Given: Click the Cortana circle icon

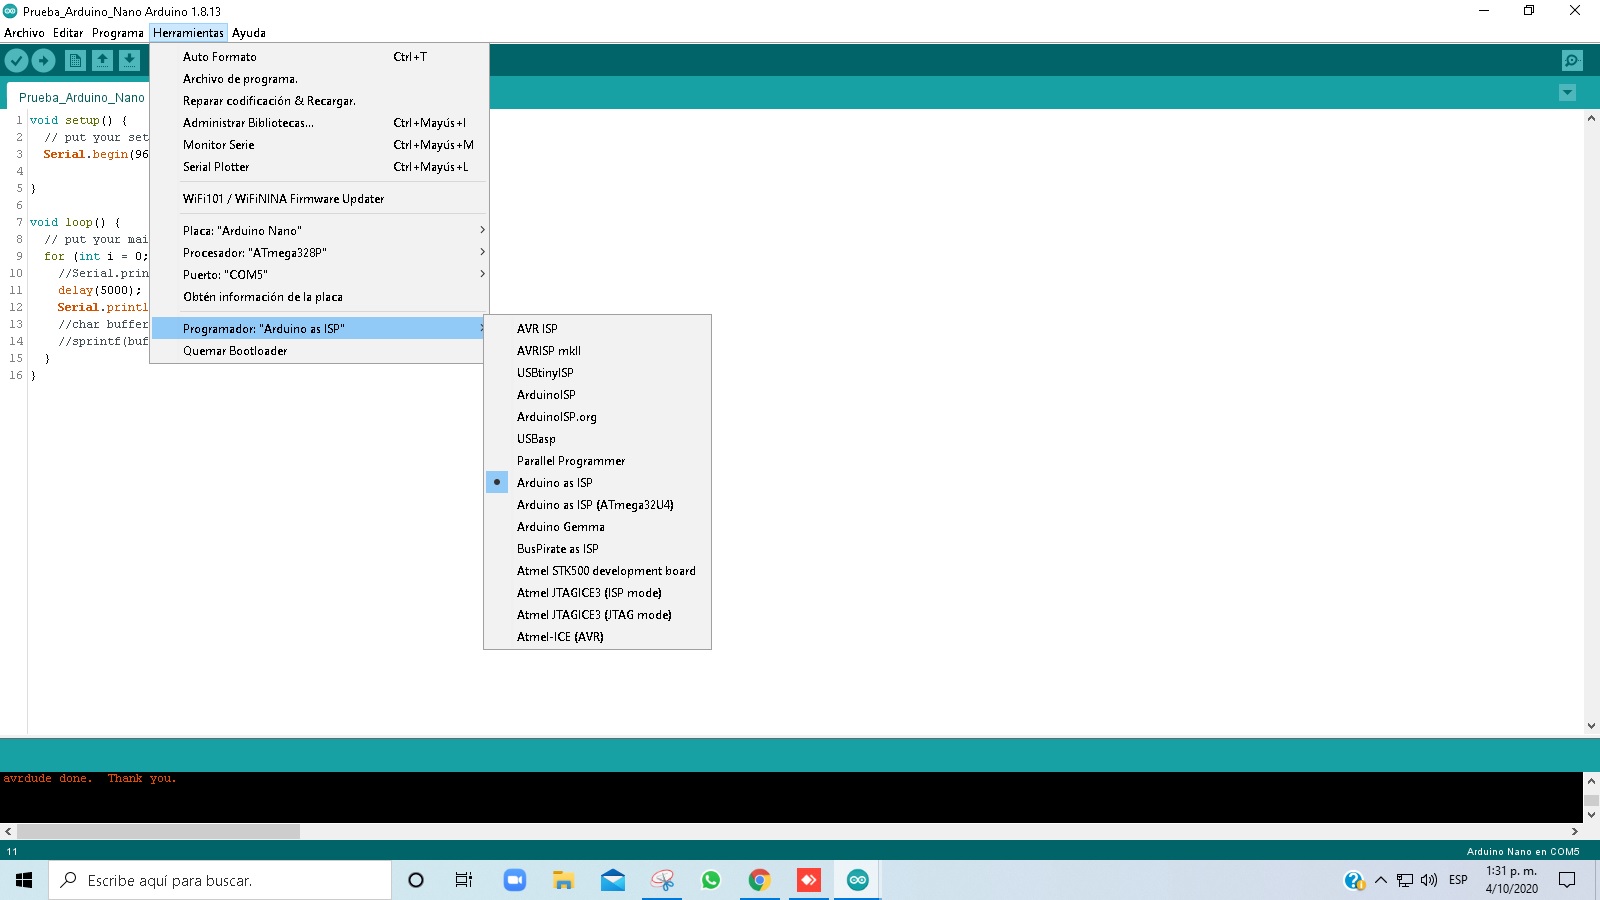Looking at the screenshot, I should (416, 880).
